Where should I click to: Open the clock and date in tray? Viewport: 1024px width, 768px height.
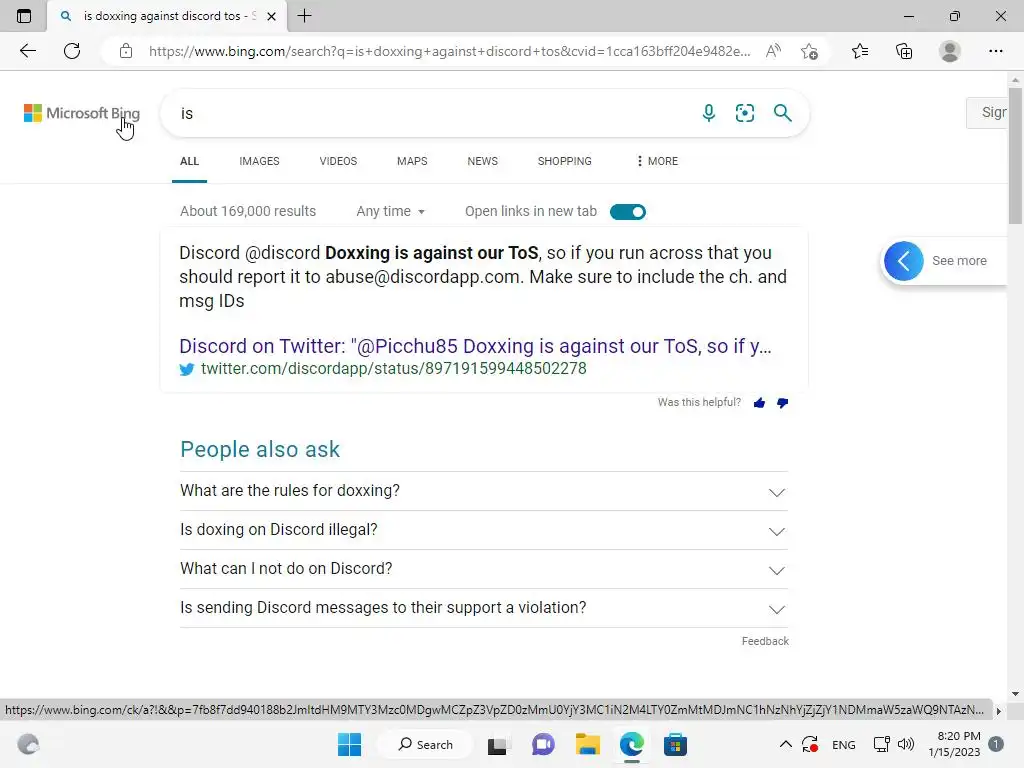pyautogui.click(x=954, y=744)
